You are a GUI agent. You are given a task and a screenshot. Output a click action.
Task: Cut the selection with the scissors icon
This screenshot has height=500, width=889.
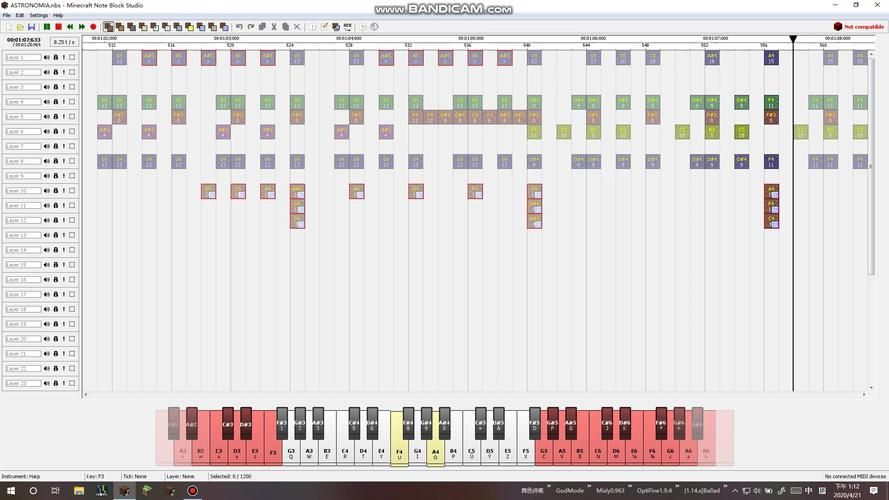274,27
